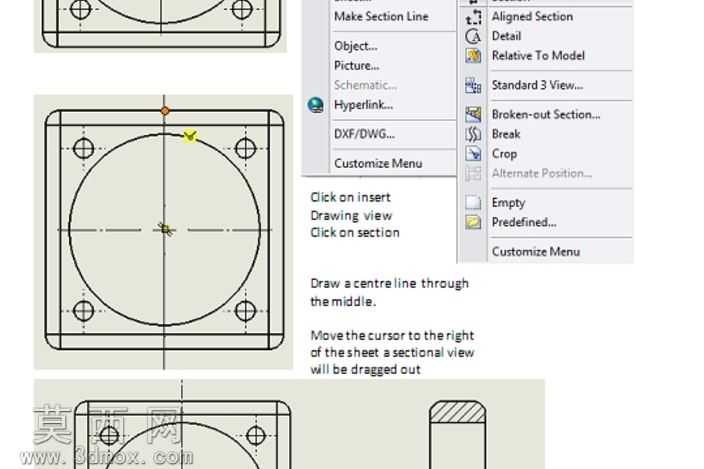The width and height of the screenshot is (704, 469).
Task: Click the text 'will be dragged out'
Action: tap(365, 370)
